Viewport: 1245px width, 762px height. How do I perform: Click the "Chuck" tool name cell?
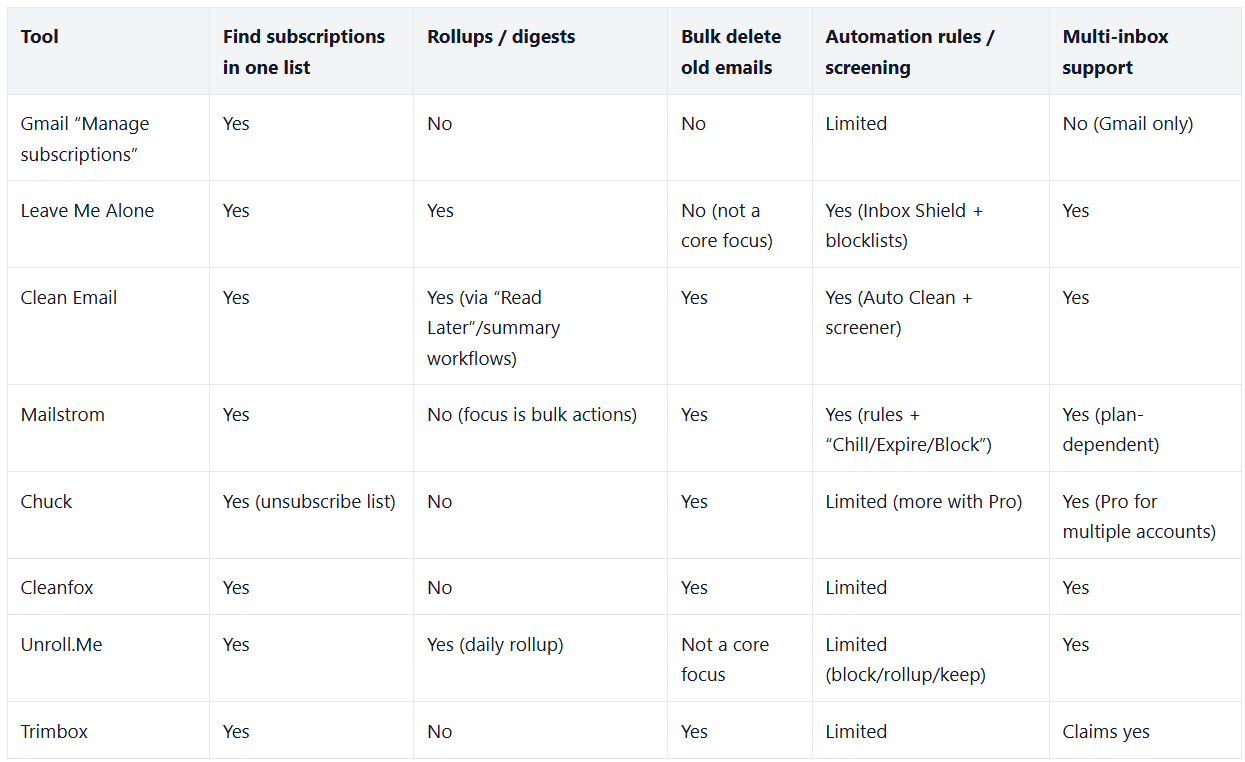[46, 502]
